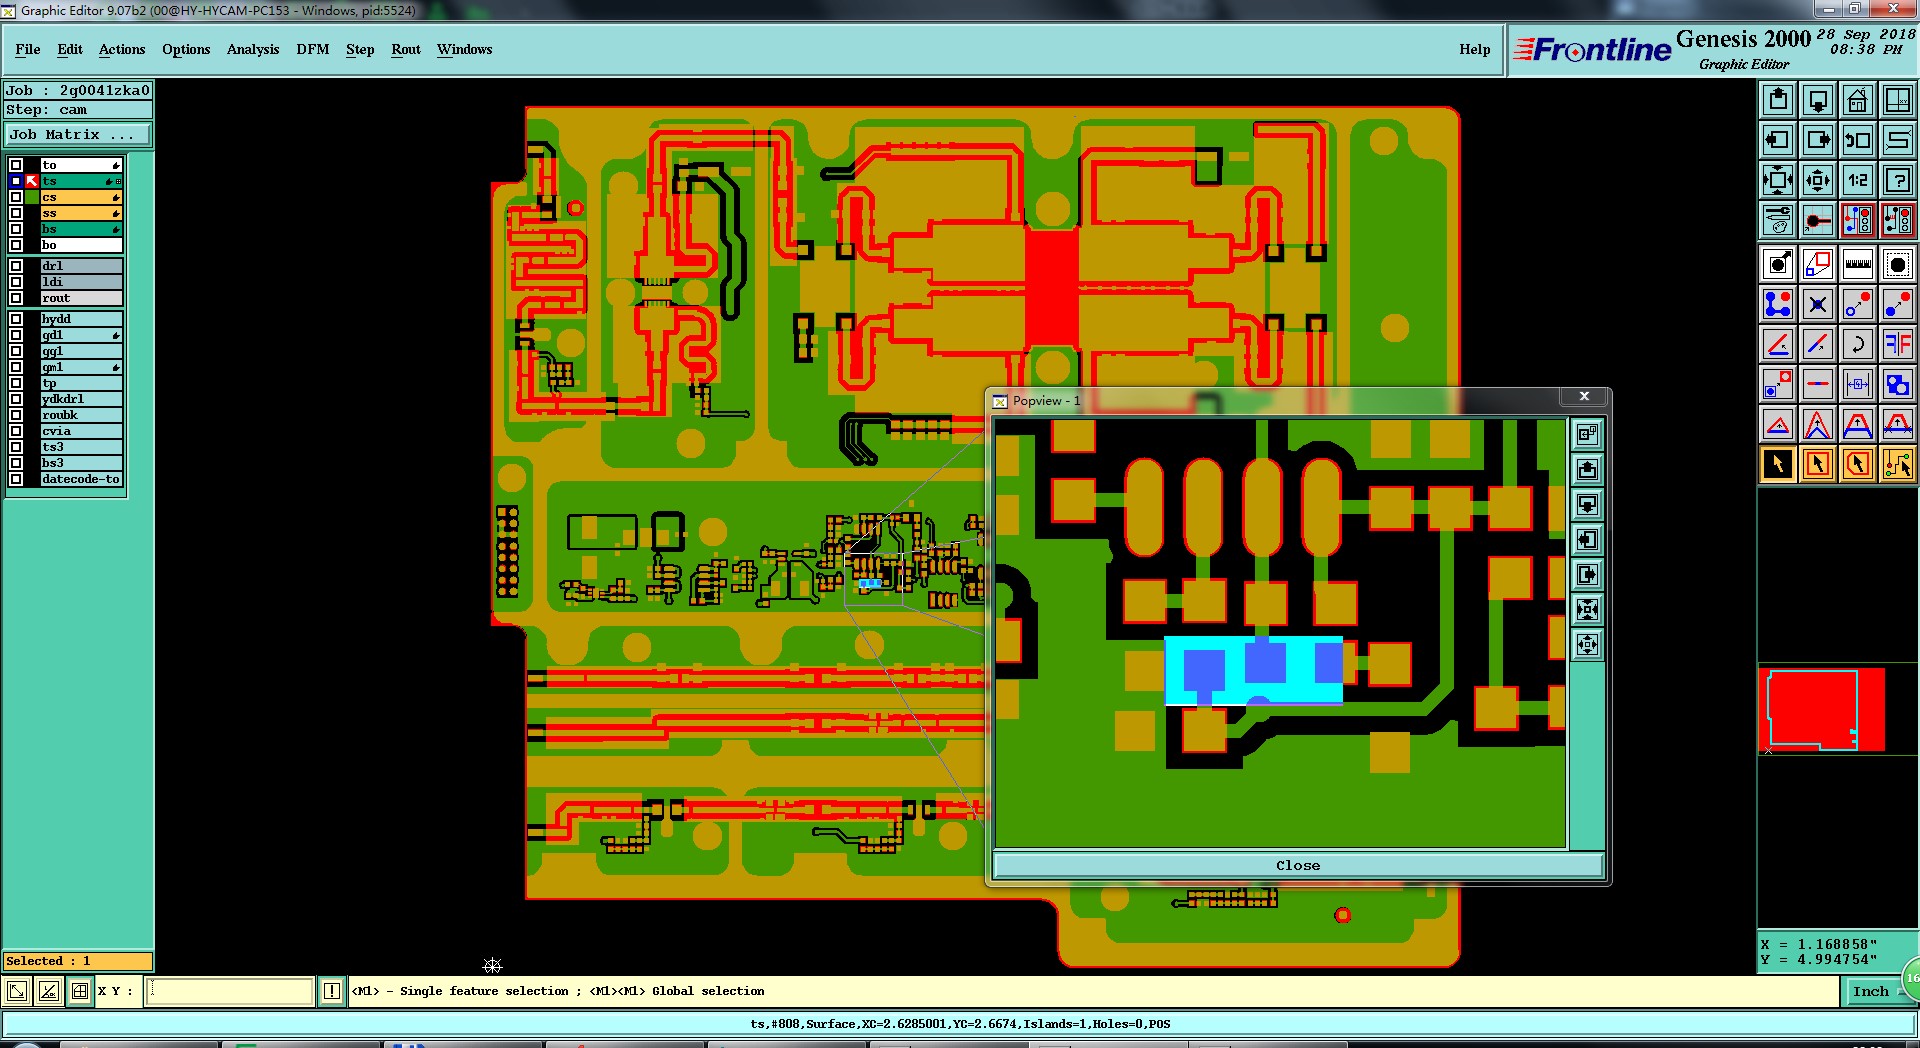
Task: Toggle the 'to' layer display box
Action: 16,165
